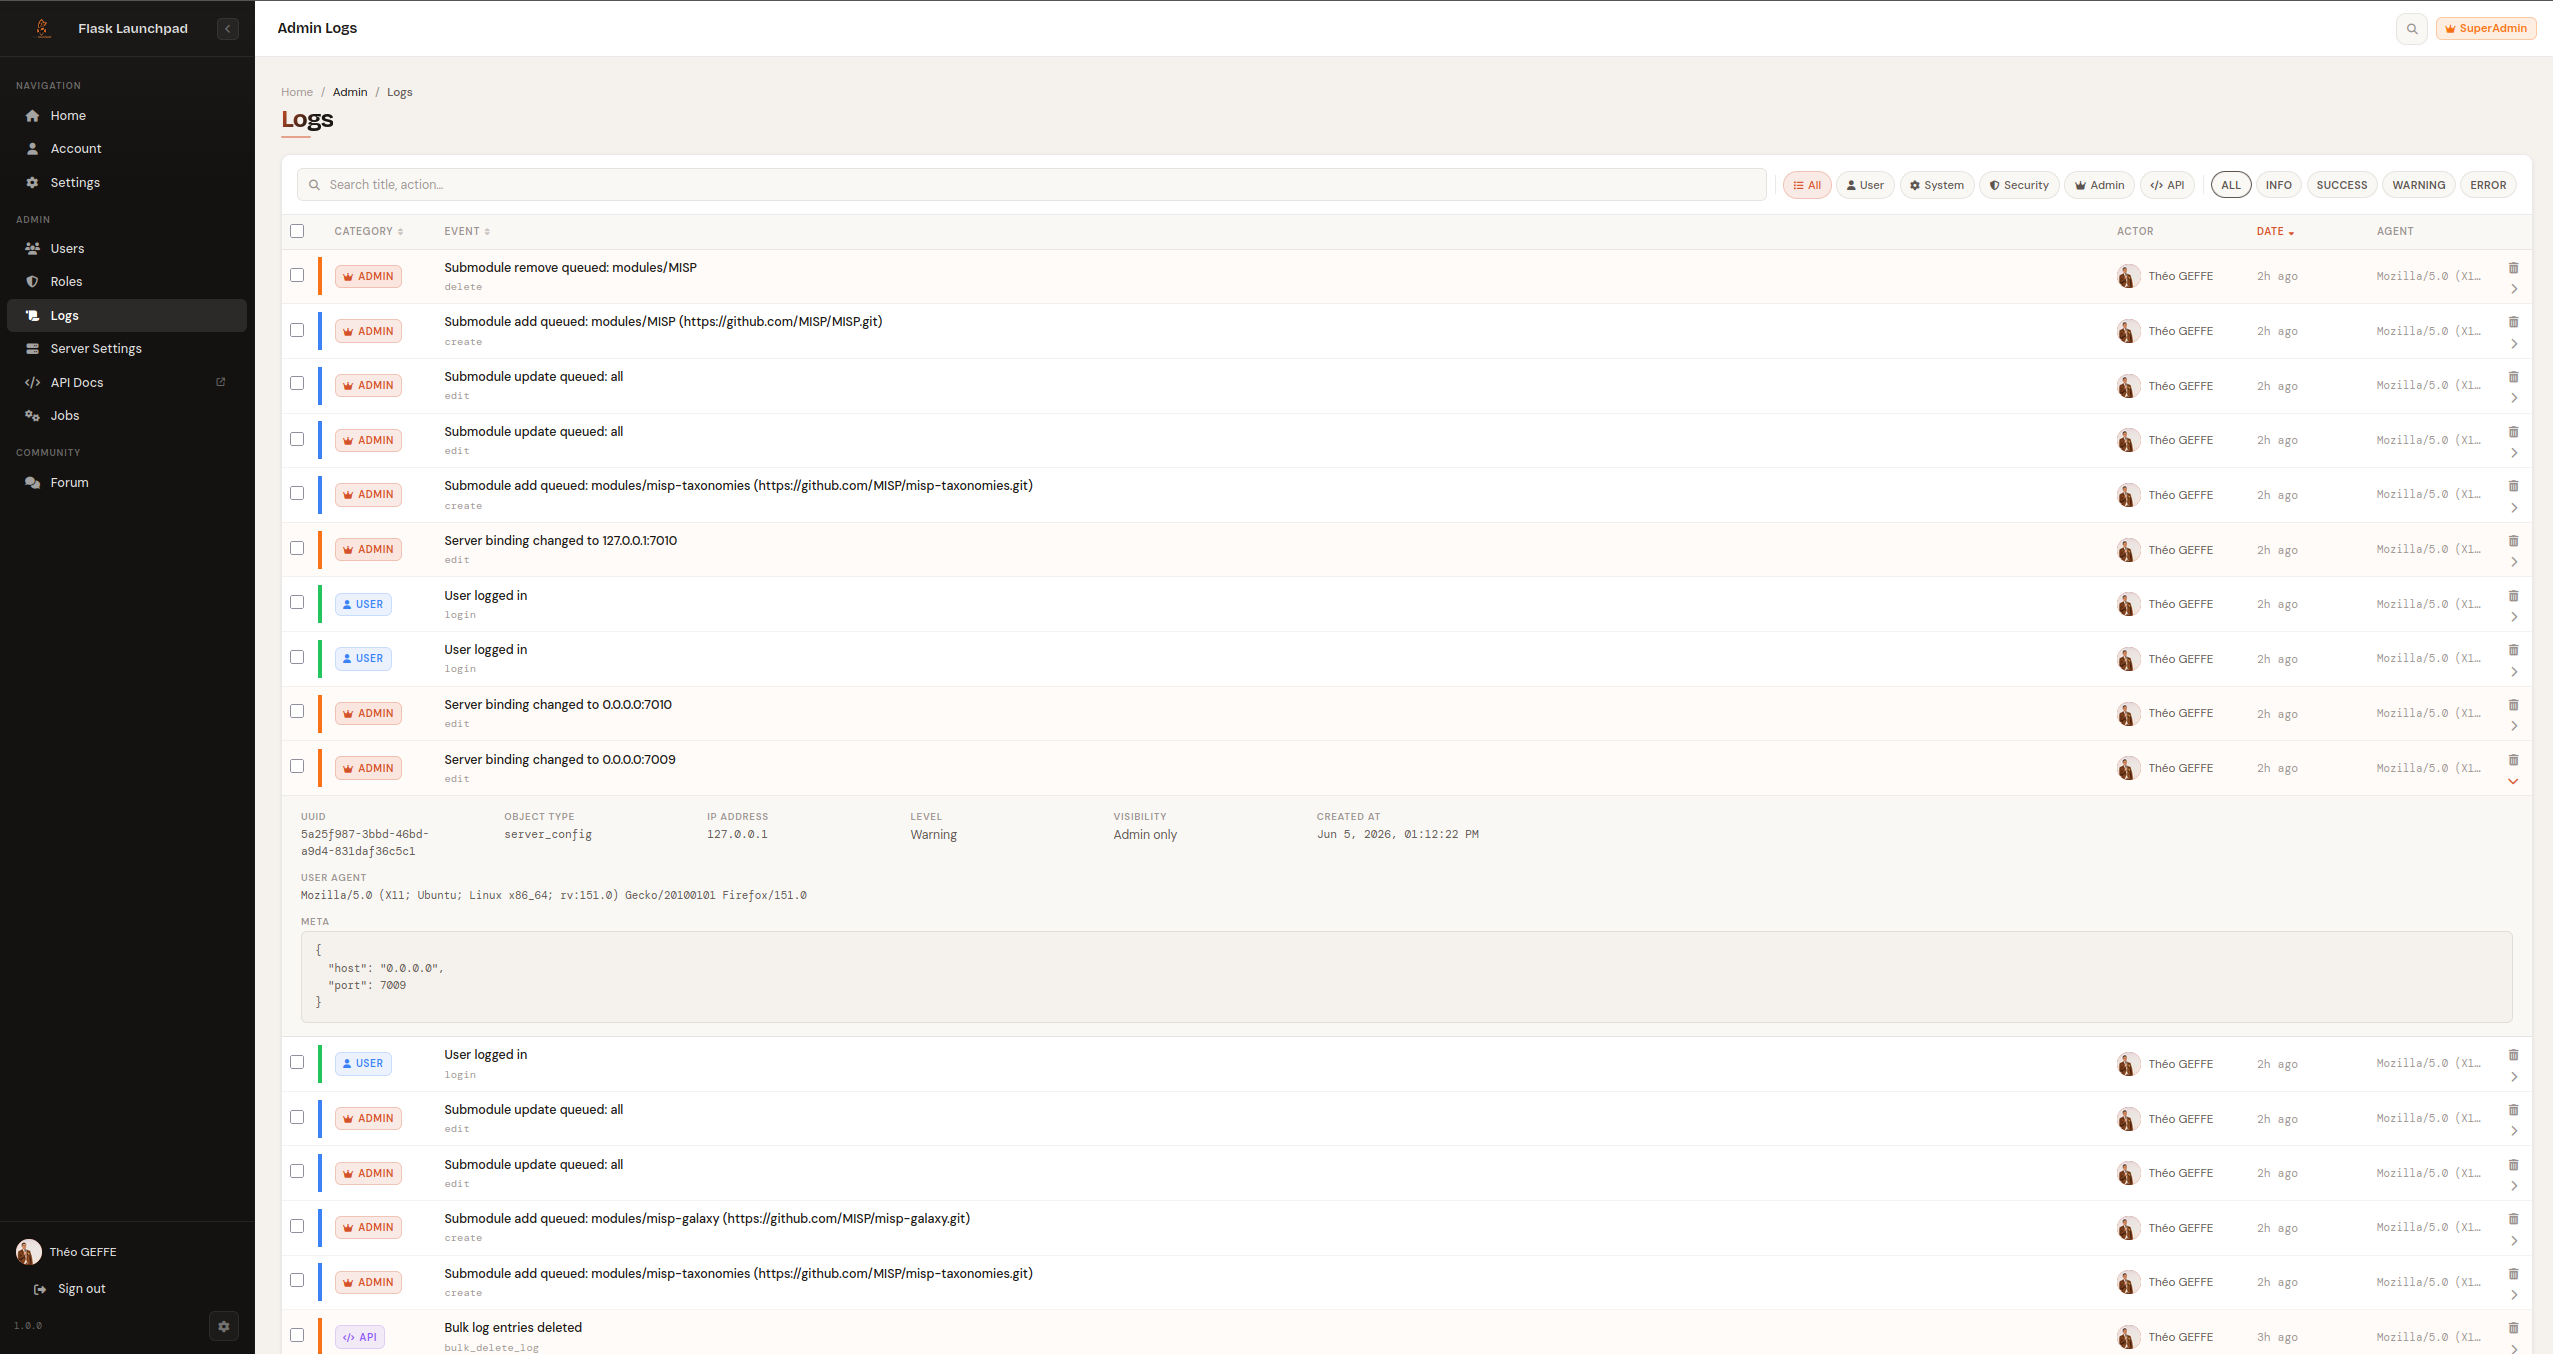Check the 'Server binding changed to 0.0.0.0:7010' row
This screenshot has width=2553, height=1354.
coord(297,711)
